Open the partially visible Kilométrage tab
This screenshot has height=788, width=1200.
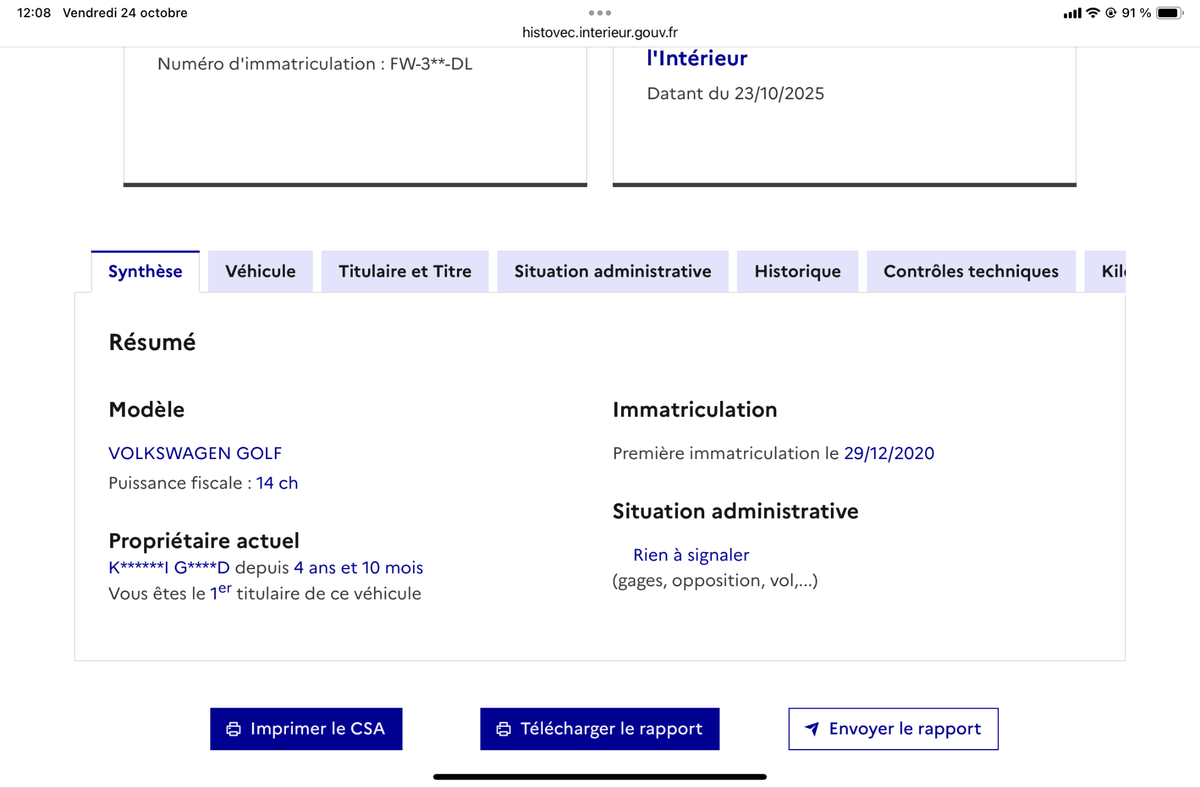1112,271
